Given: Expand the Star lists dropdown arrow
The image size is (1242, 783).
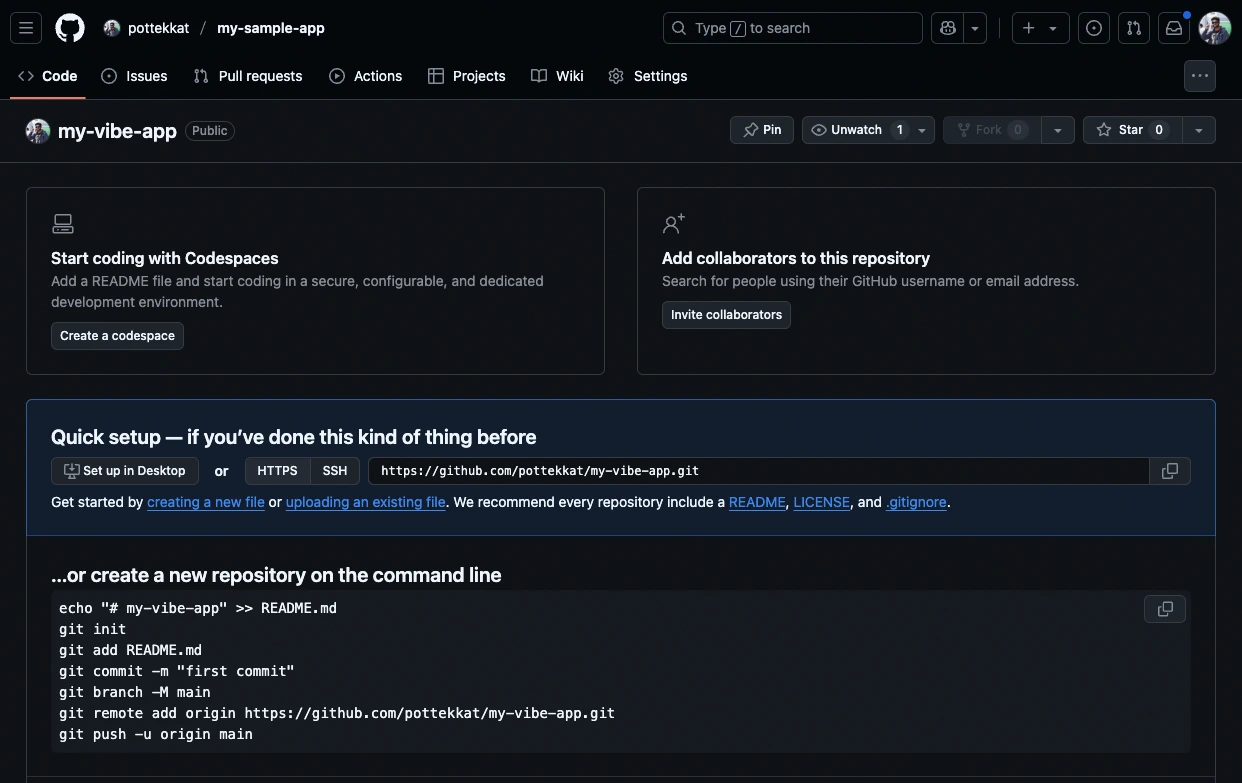Looking at the screenshot, I should click(1199, 130).
